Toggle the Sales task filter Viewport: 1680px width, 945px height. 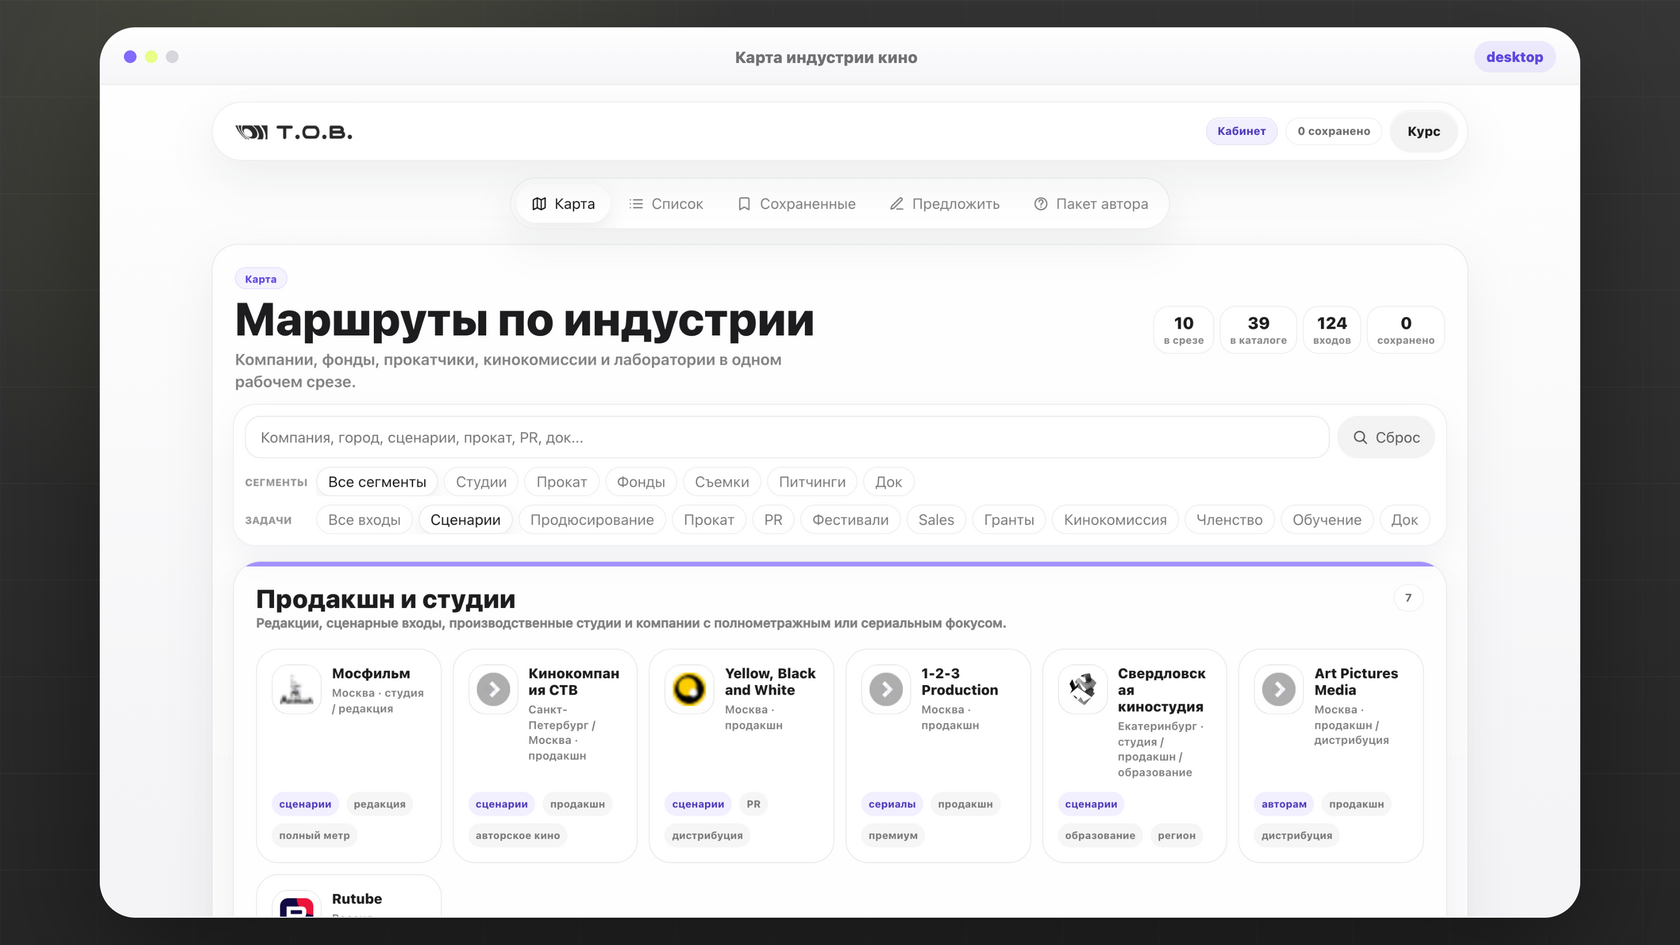click(936, 520)
